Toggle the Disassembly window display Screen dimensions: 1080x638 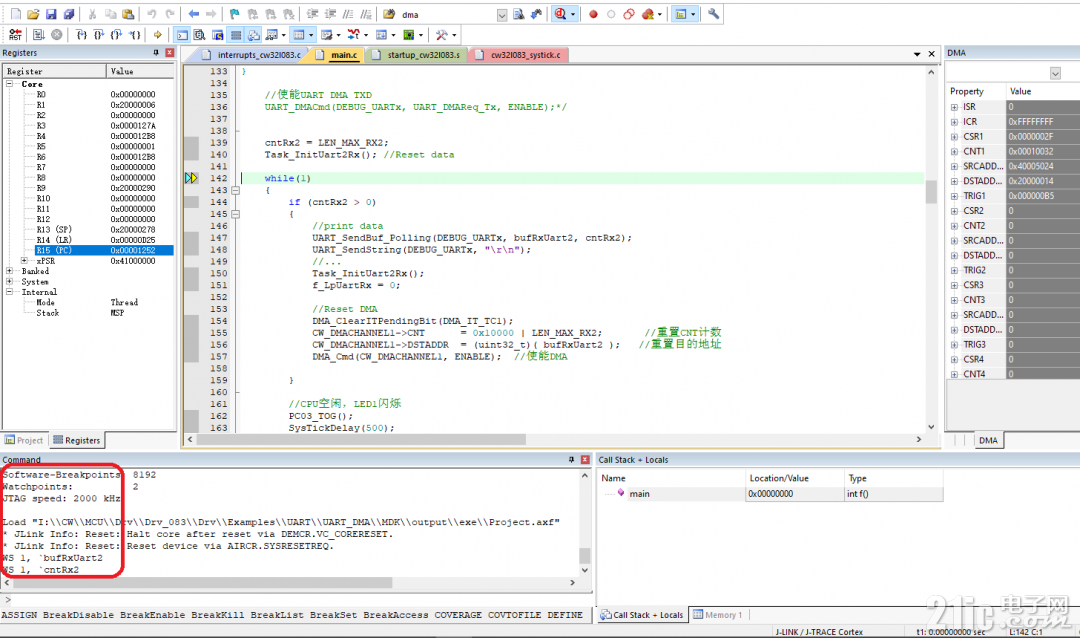[x=200, y=34]
